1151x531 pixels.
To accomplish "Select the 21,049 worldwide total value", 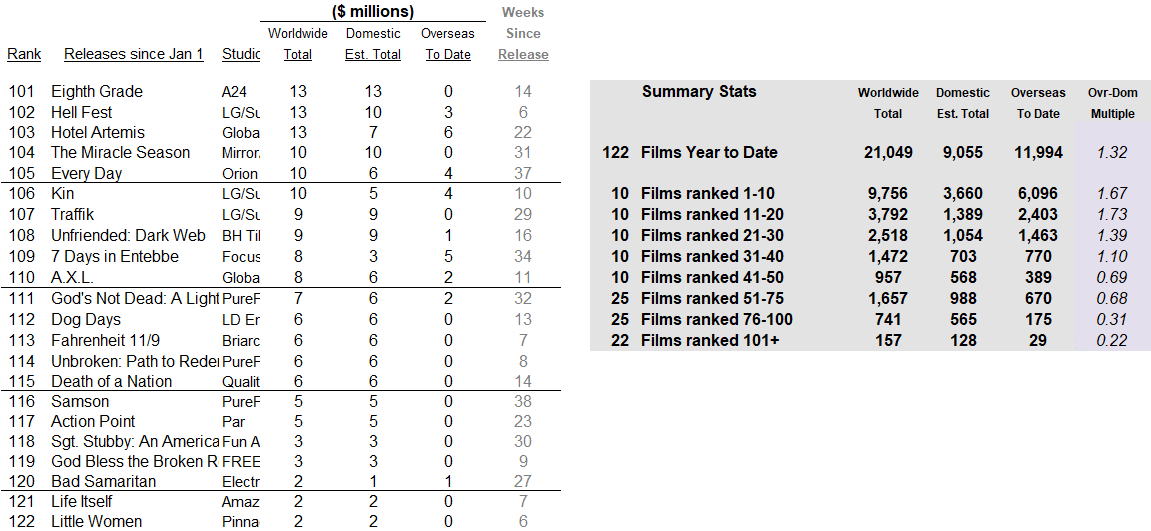I will 888,153.
